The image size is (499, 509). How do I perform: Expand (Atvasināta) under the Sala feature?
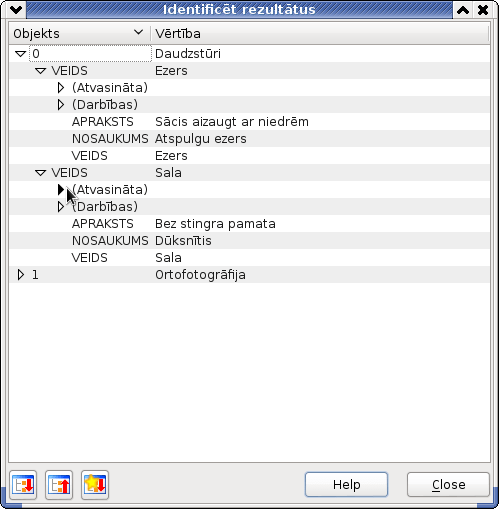pyautogui.click(x=61, y=189)
